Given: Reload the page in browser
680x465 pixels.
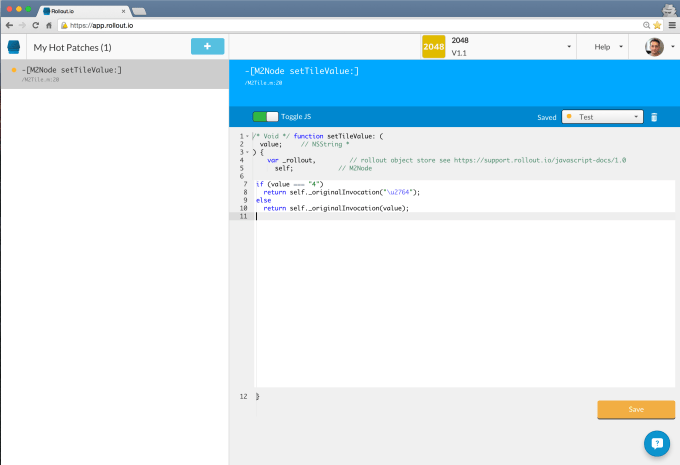Looking at the screenshot, I should [36, 24].
